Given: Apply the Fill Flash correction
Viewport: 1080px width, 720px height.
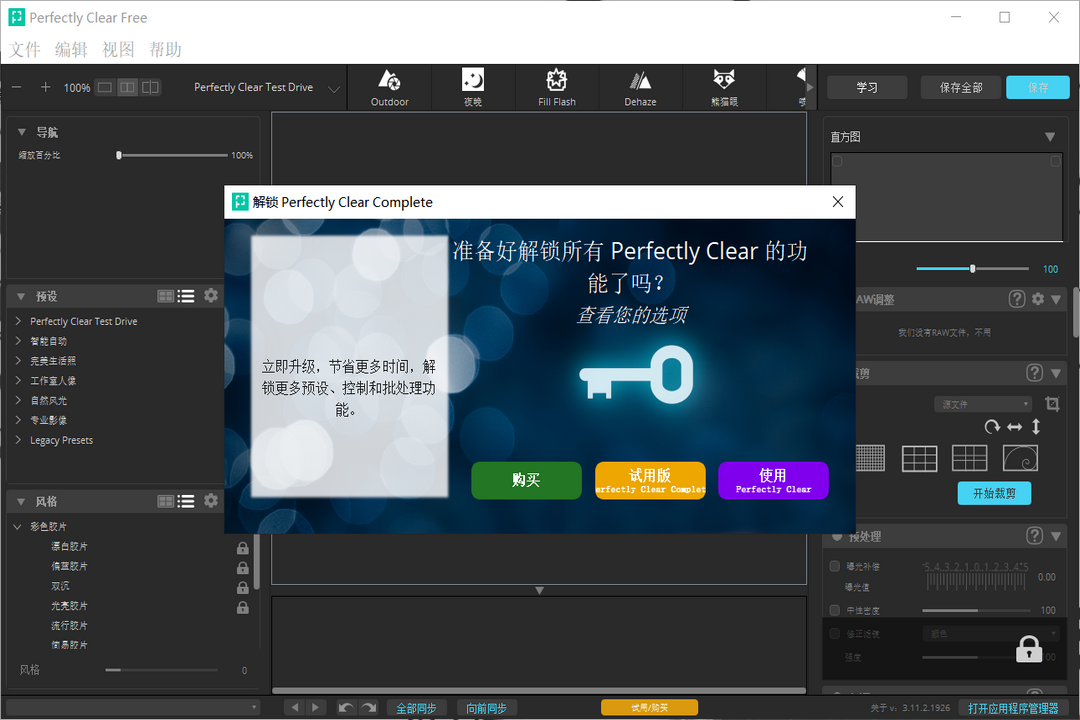Looking at the screenshot, I should [556, 87].
